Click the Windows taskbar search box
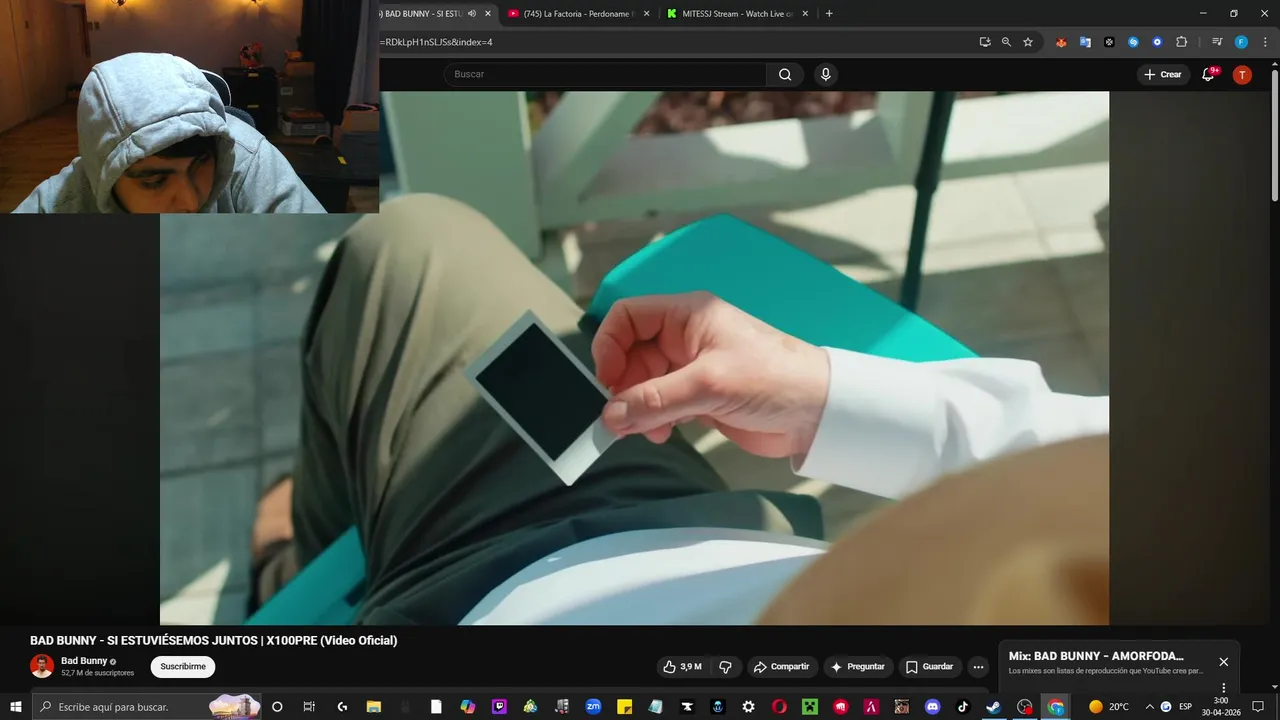1280x720 pixels. [x=147, y=707]
